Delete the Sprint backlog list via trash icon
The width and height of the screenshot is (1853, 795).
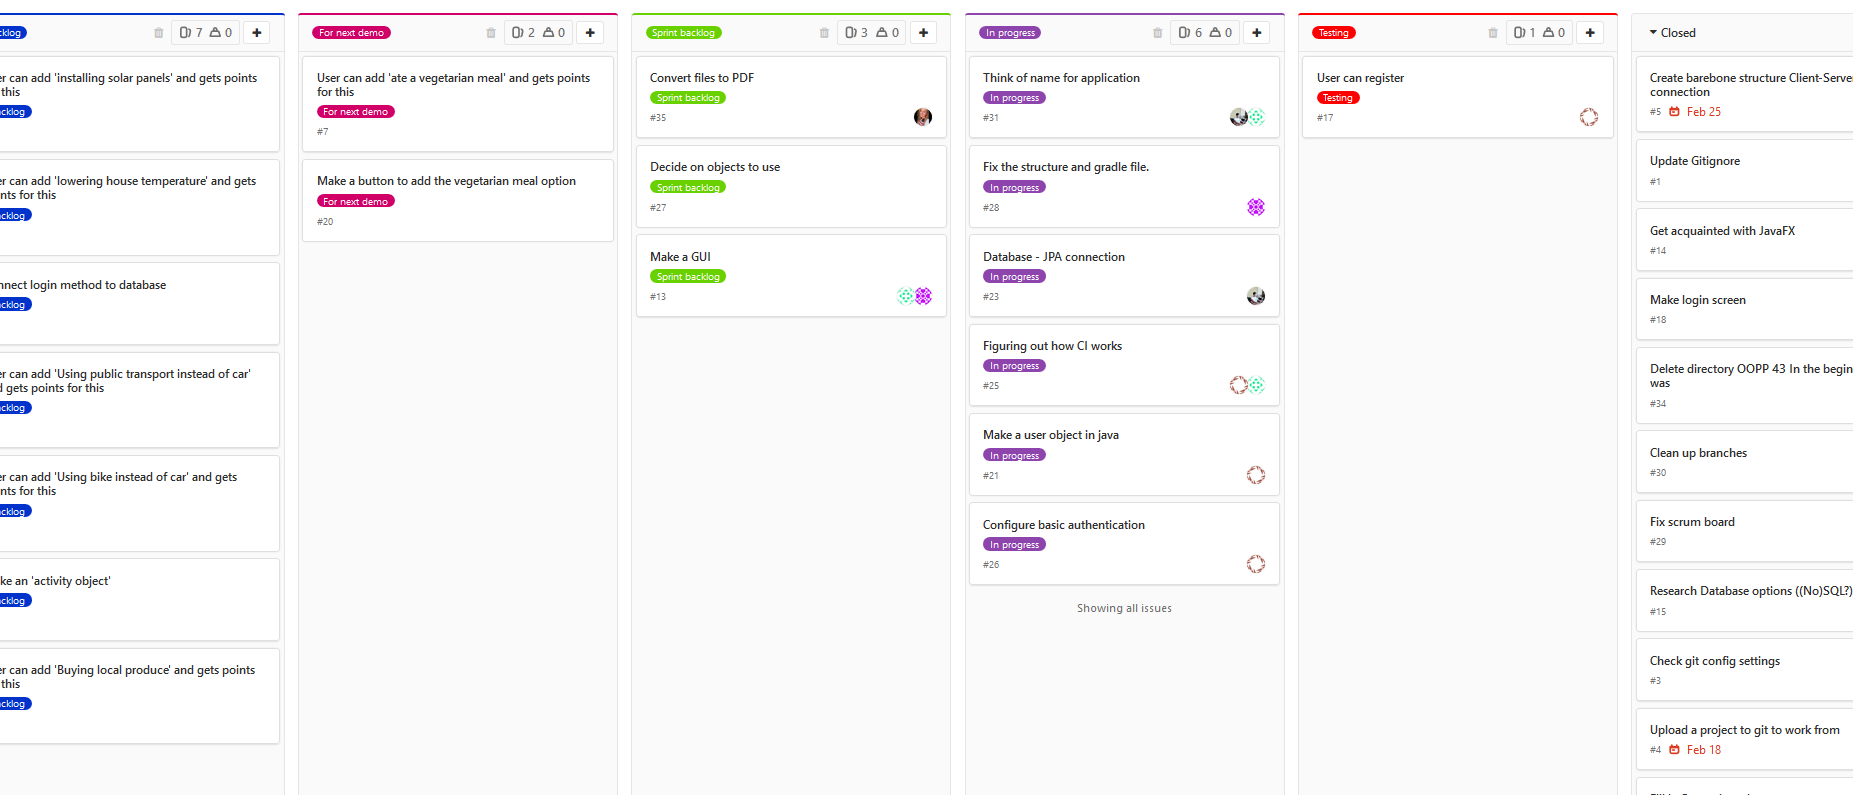(x=824, y=33)
